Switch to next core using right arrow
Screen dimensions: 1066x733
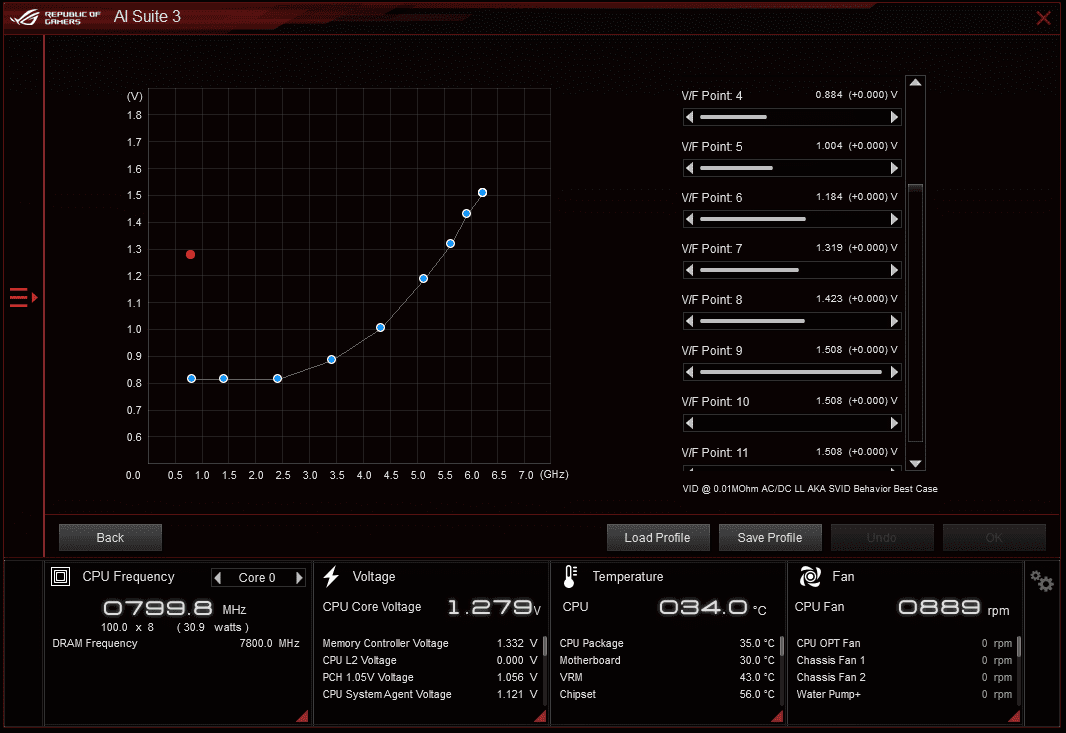click(299, 577)
